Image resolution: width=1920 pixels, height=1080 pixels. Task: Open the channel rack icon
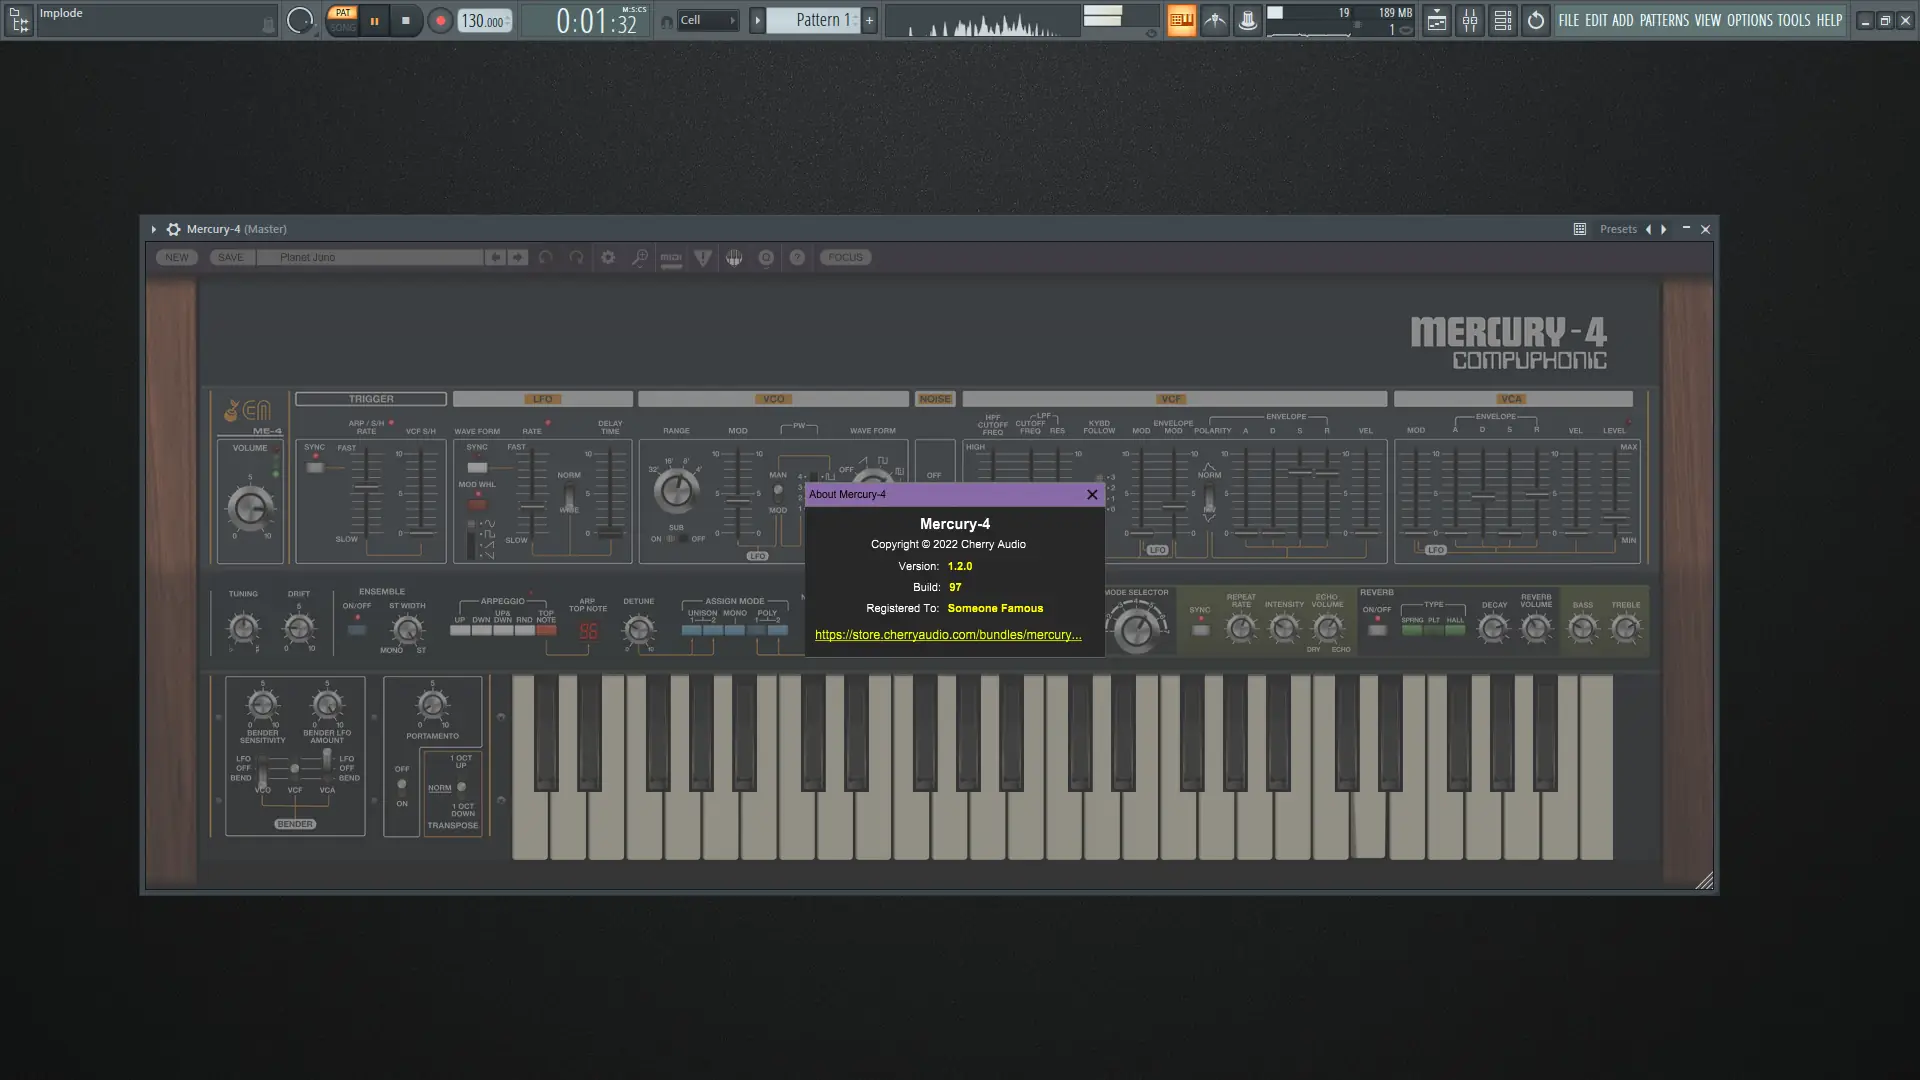click(1502, 20)
